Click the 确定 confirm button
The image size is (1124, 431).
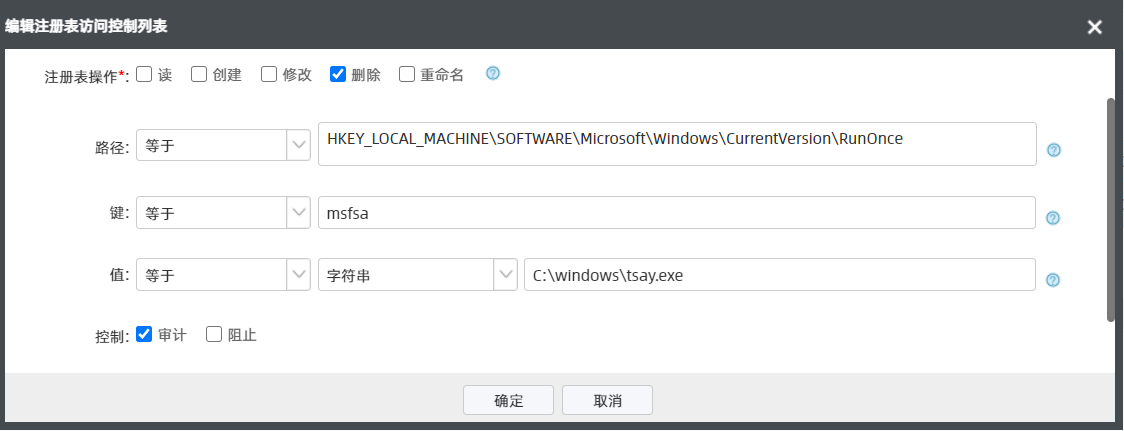508,400
